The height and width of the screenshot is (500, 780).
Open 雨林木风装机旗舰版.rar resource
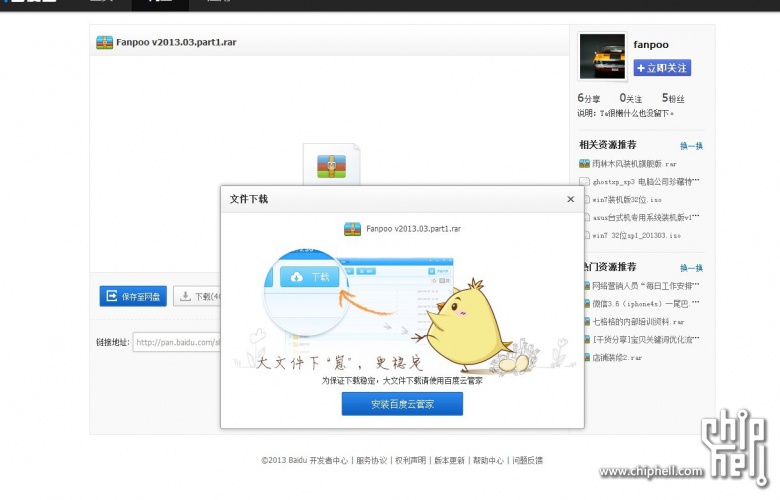[634, 164]
